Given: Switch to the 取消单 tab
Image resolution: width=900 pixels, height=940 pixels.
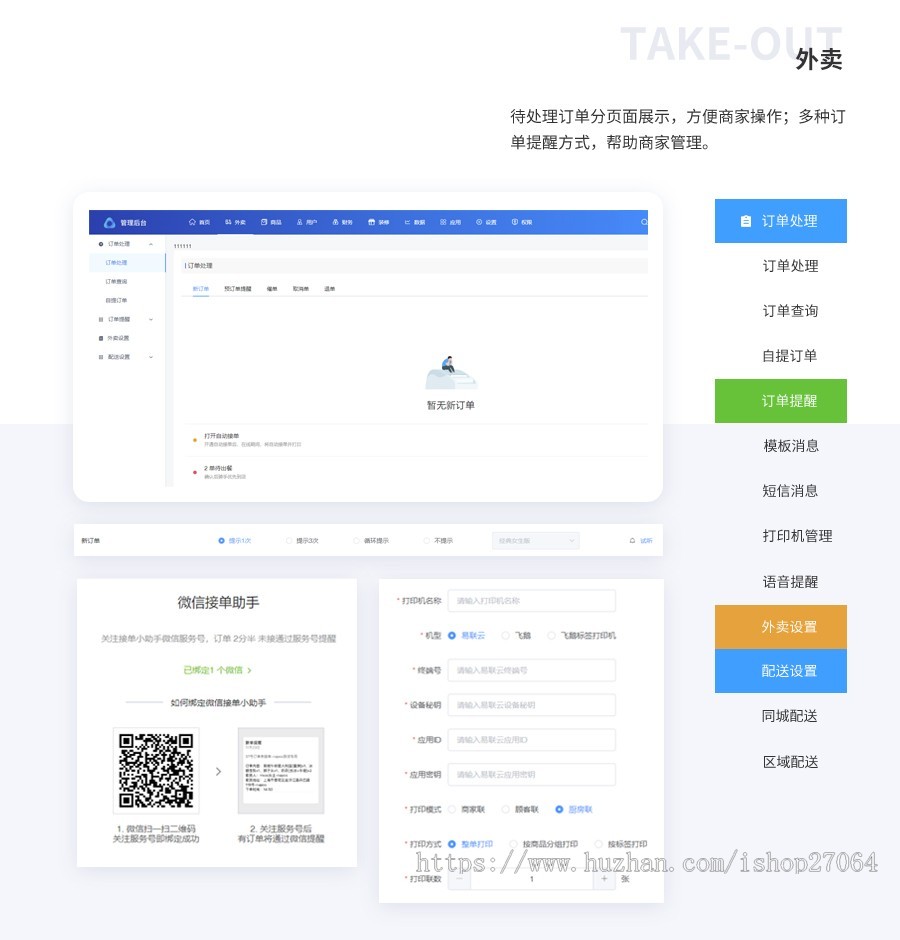Looking at the screenshot, I should 300,289.
